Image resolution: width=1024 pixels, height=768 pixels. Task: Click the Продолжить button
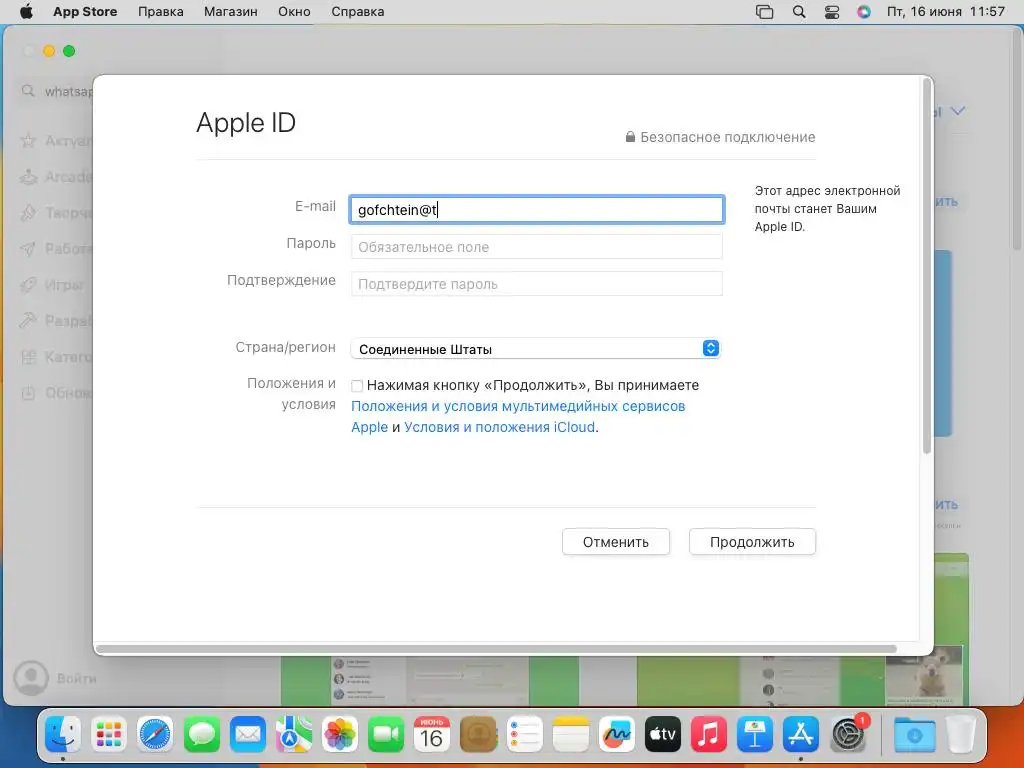[752, 542]
